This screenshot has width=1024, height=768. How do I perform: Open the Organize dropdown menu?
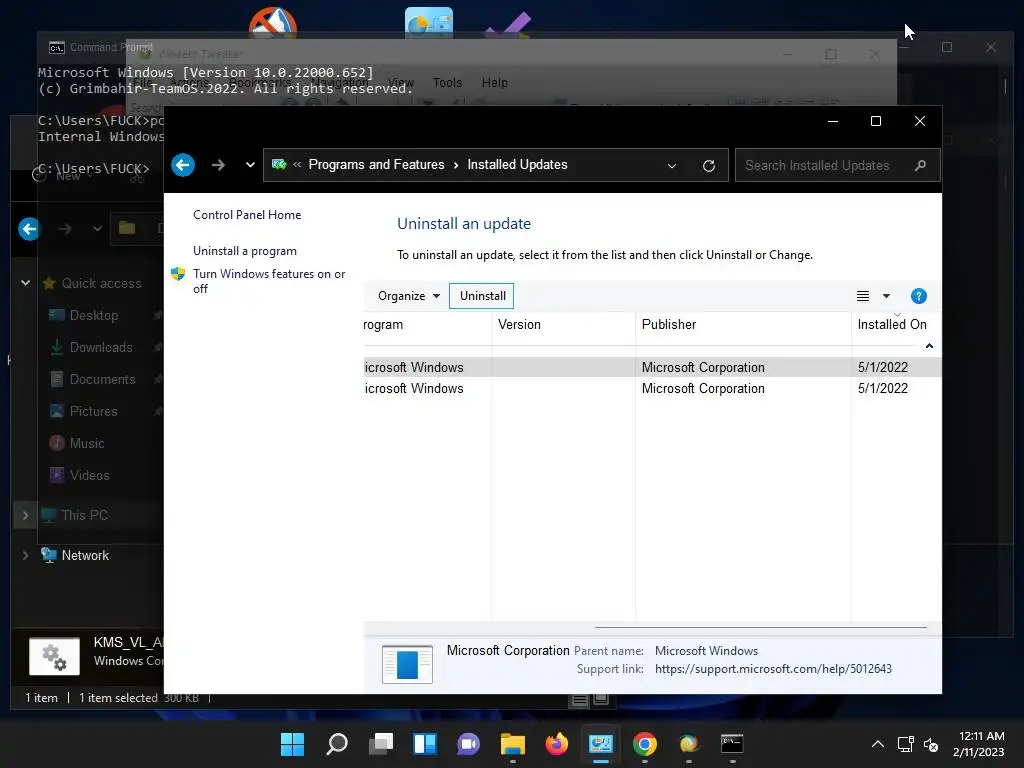click(x=409, y=296)
